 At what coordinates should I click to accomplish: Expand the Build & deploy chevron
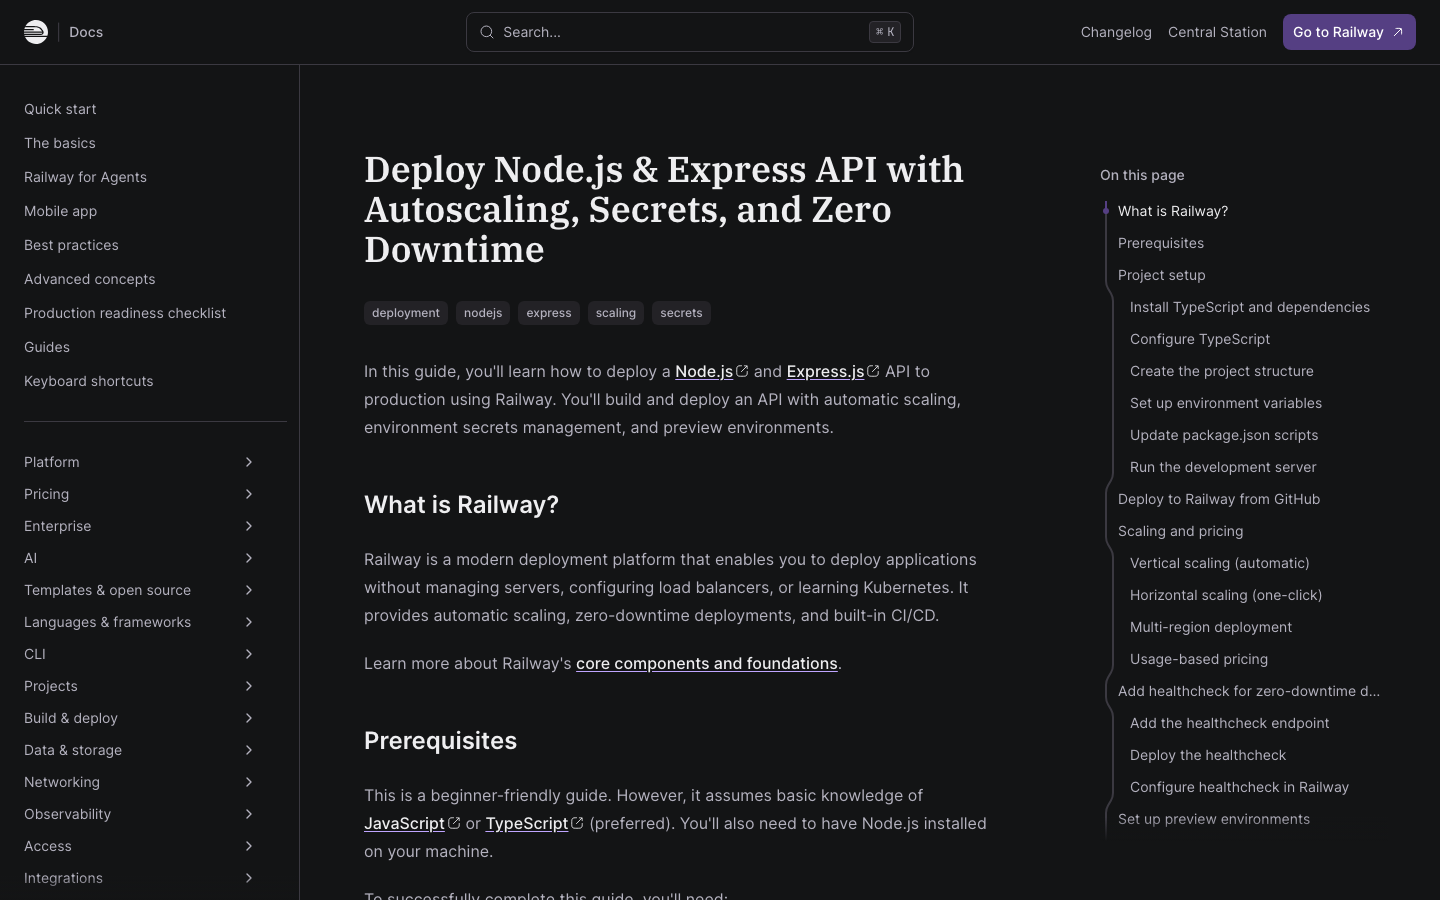tap(249, 718)
